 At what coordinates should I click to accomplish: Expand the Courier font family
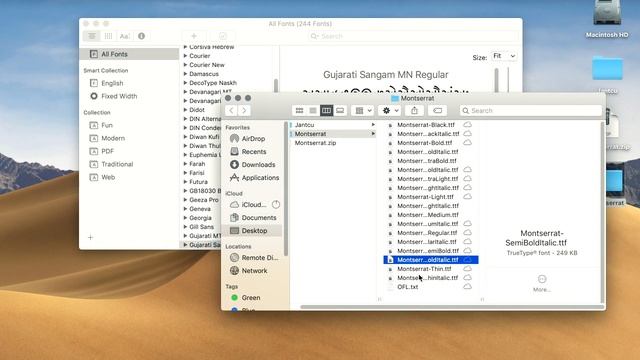[x=185, y=56]
